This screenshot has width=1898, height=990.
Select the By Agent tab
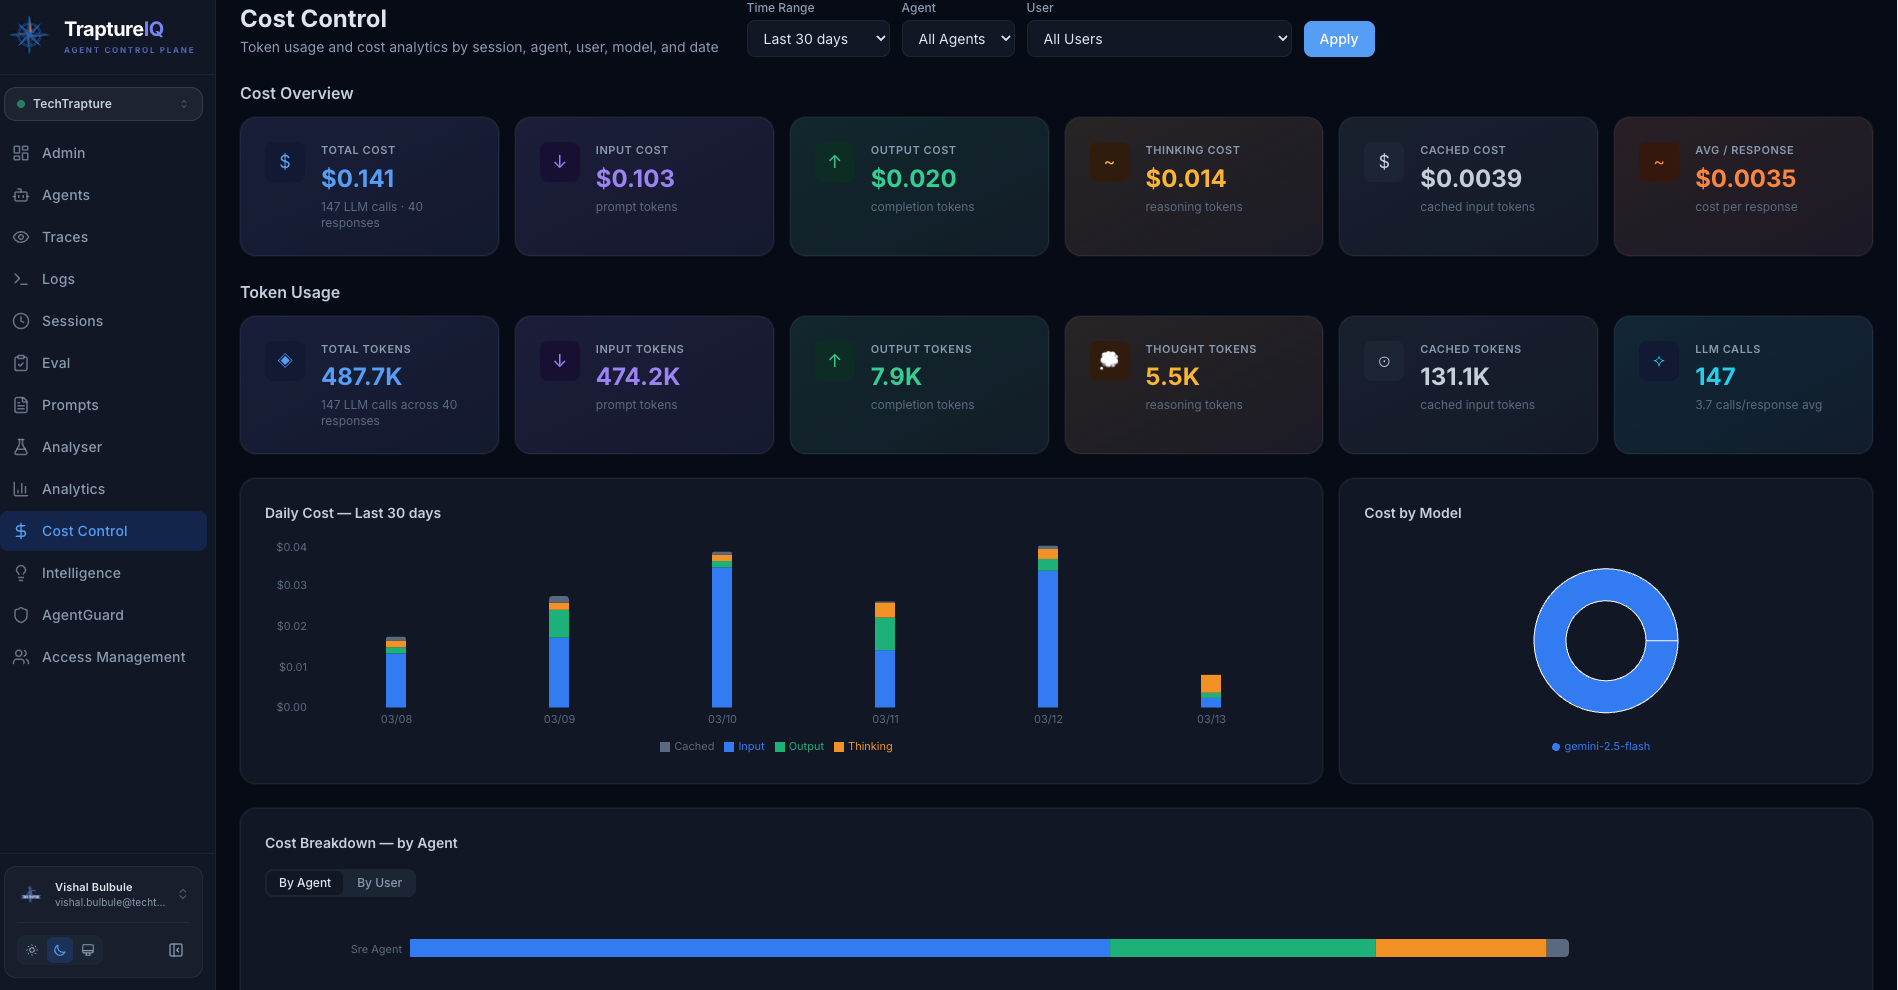[x=305, y=882]
